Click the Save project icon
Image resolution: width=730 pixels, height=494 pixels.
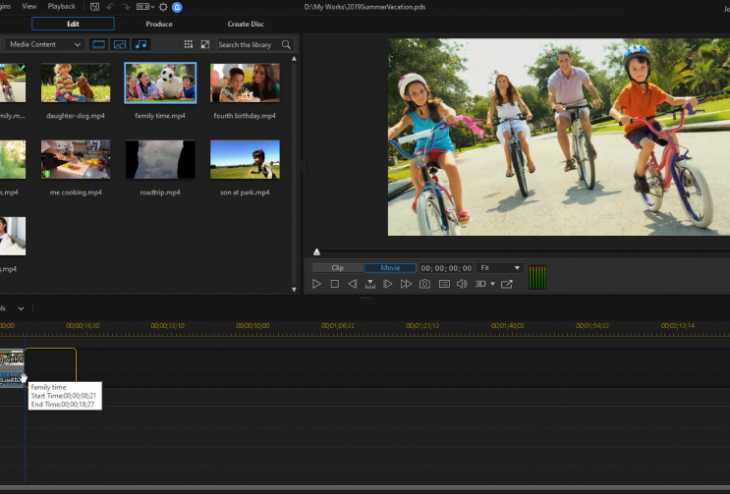click(95, 7)
